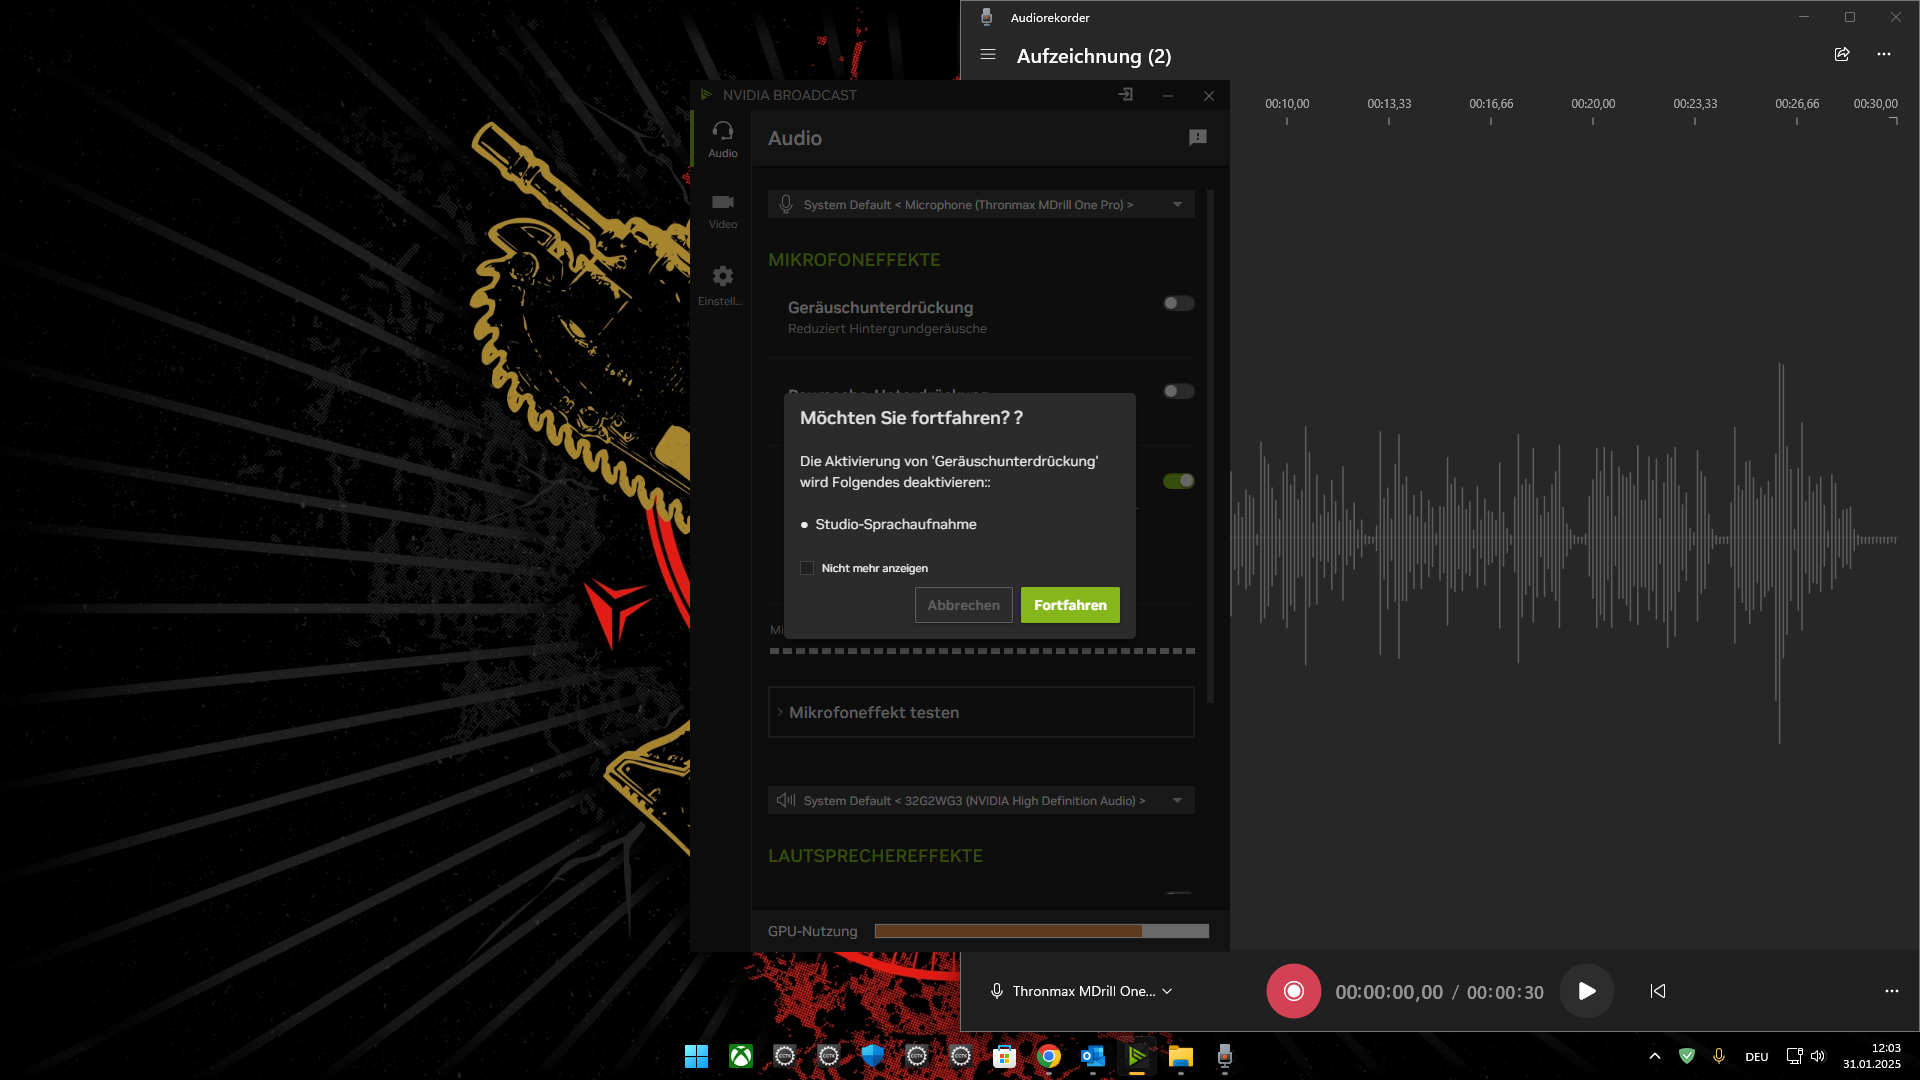Click the red record button in Audiorekorder

pyautogui.click(x=1293, y=991)
